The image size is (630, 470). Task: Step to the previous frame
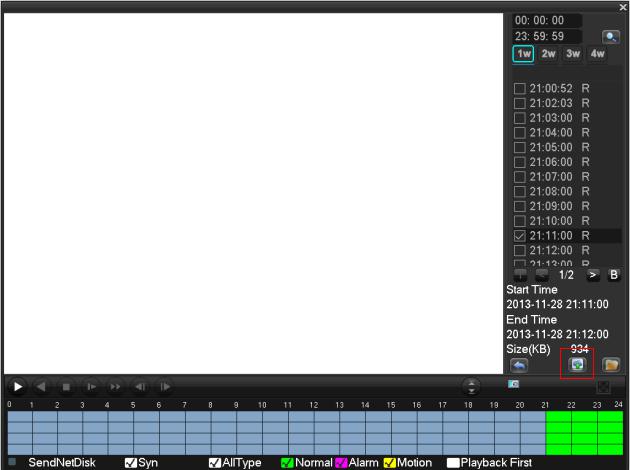[140, 387]
